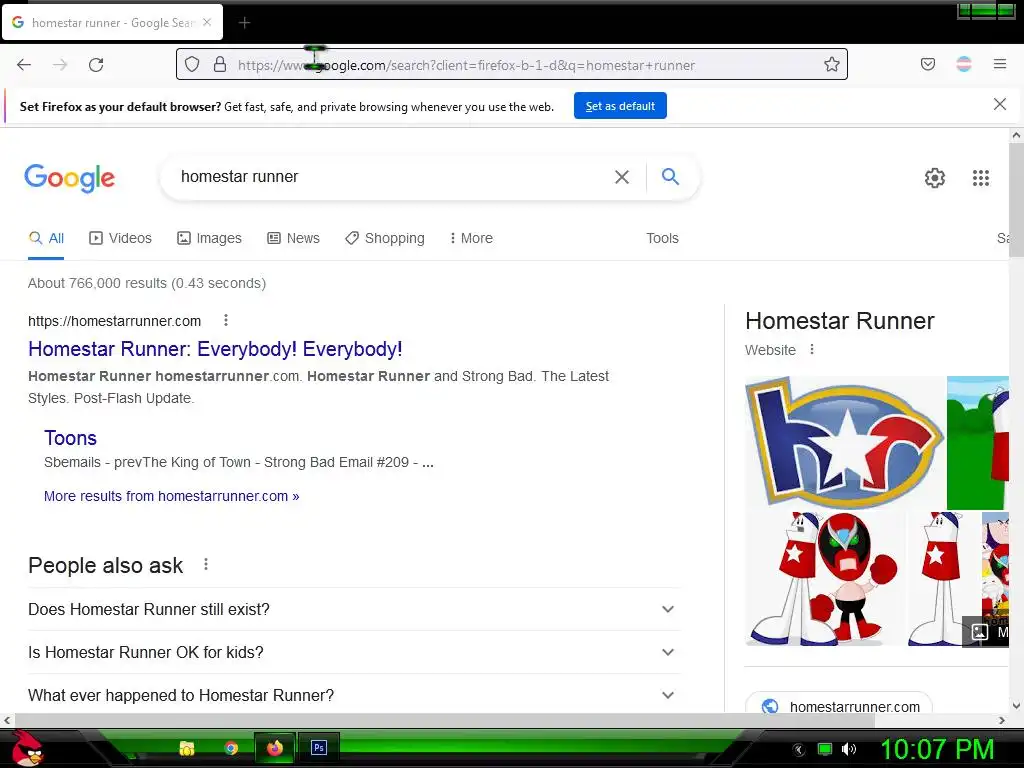Screen dimensions: 1024x768
Task: Bookmark this page with the star
Action: 831,65
